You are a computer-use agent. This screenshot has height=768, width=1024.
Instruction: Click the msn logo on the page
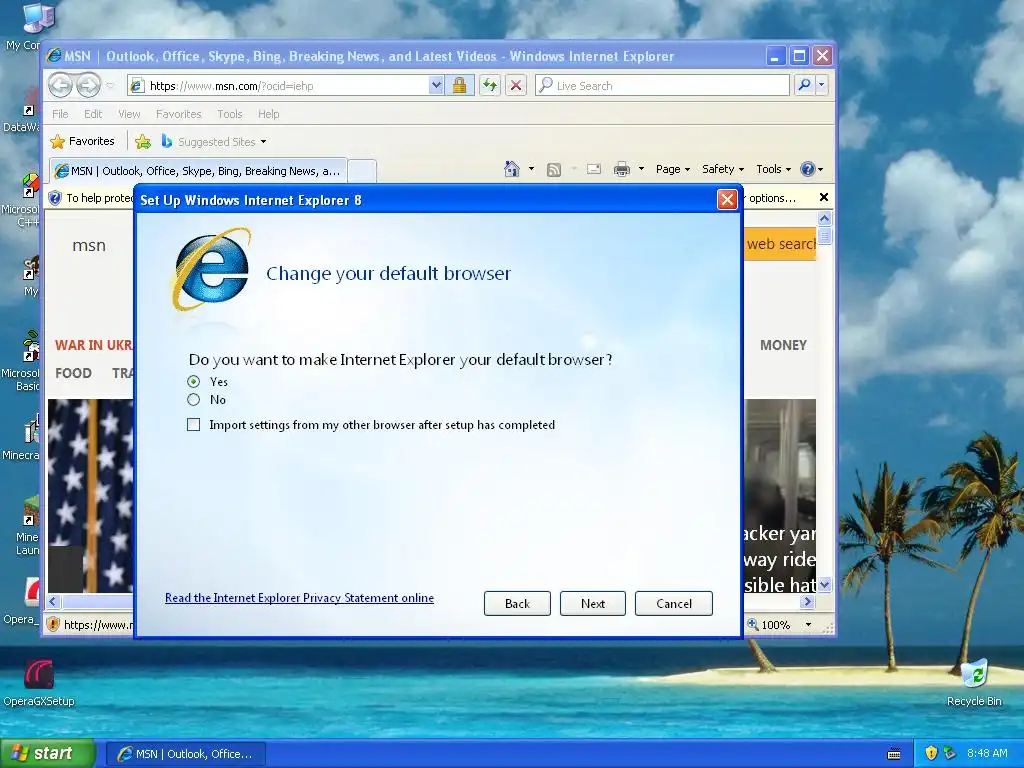(x=89, y=246)
